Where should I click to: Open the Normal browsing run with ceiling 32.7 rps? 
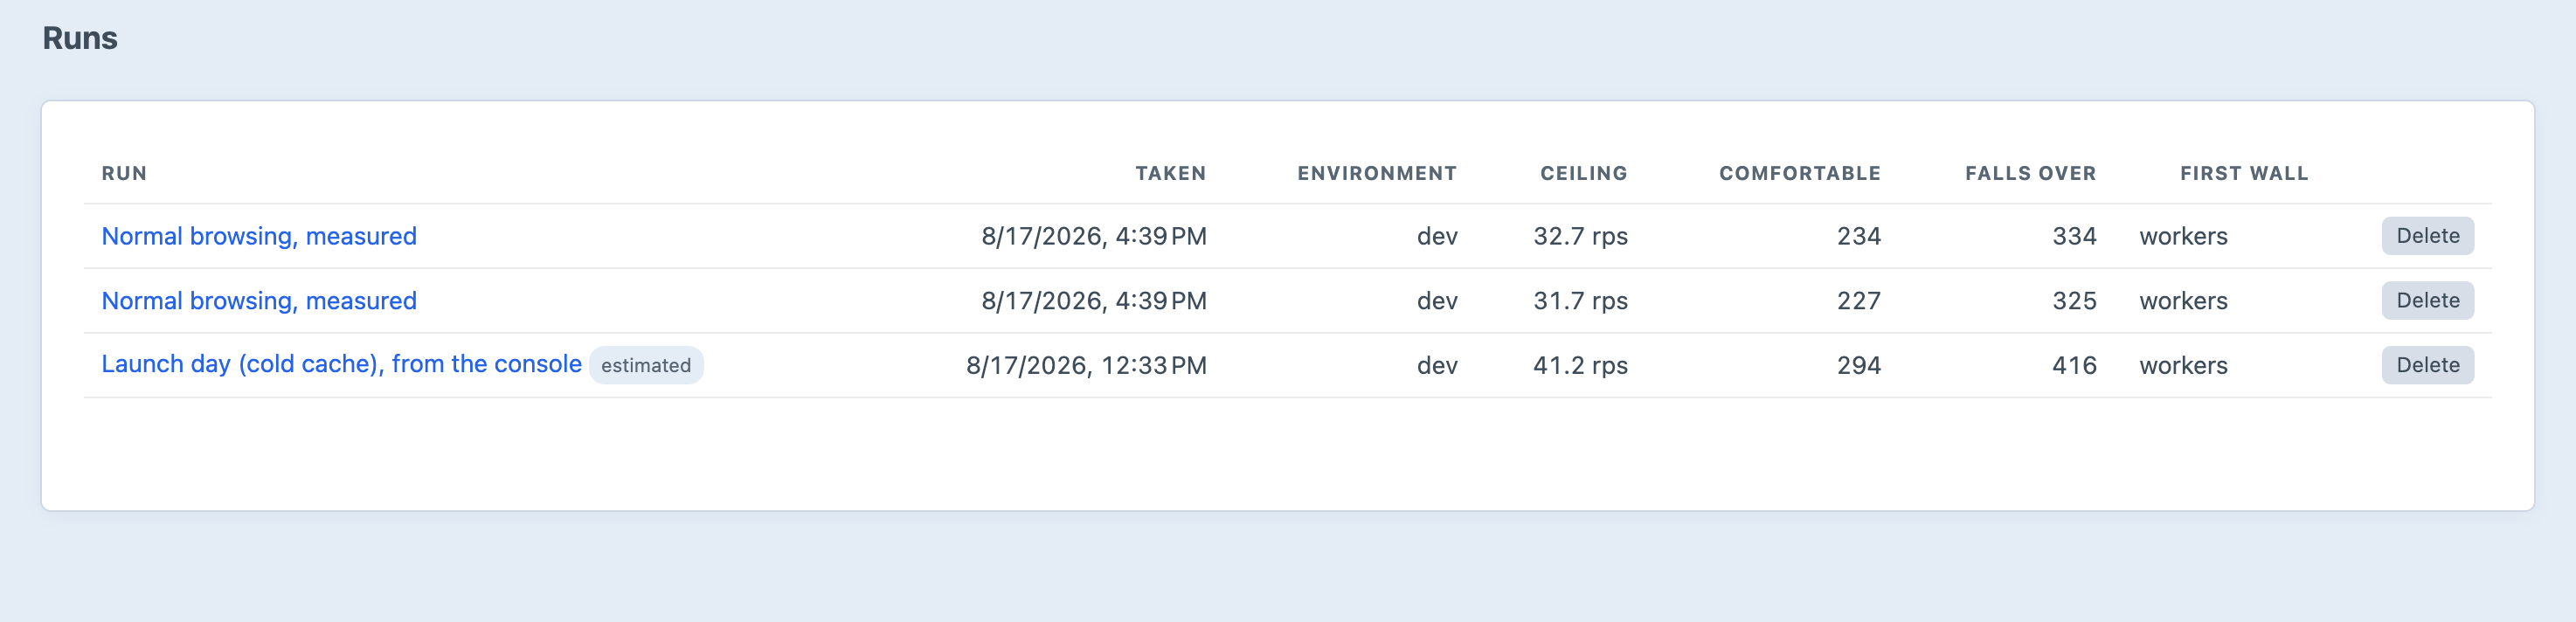point(259,236)
